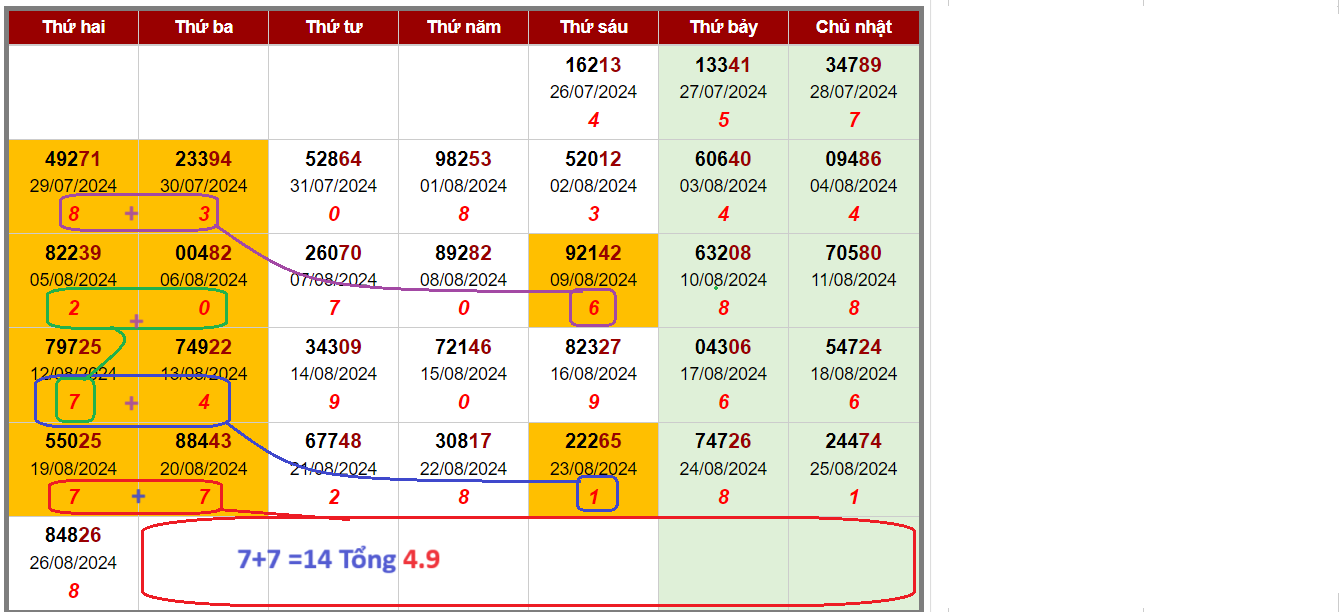Select the Thứ ba column header
This screenshot has height=612, width=1341.
coord(203,27)
